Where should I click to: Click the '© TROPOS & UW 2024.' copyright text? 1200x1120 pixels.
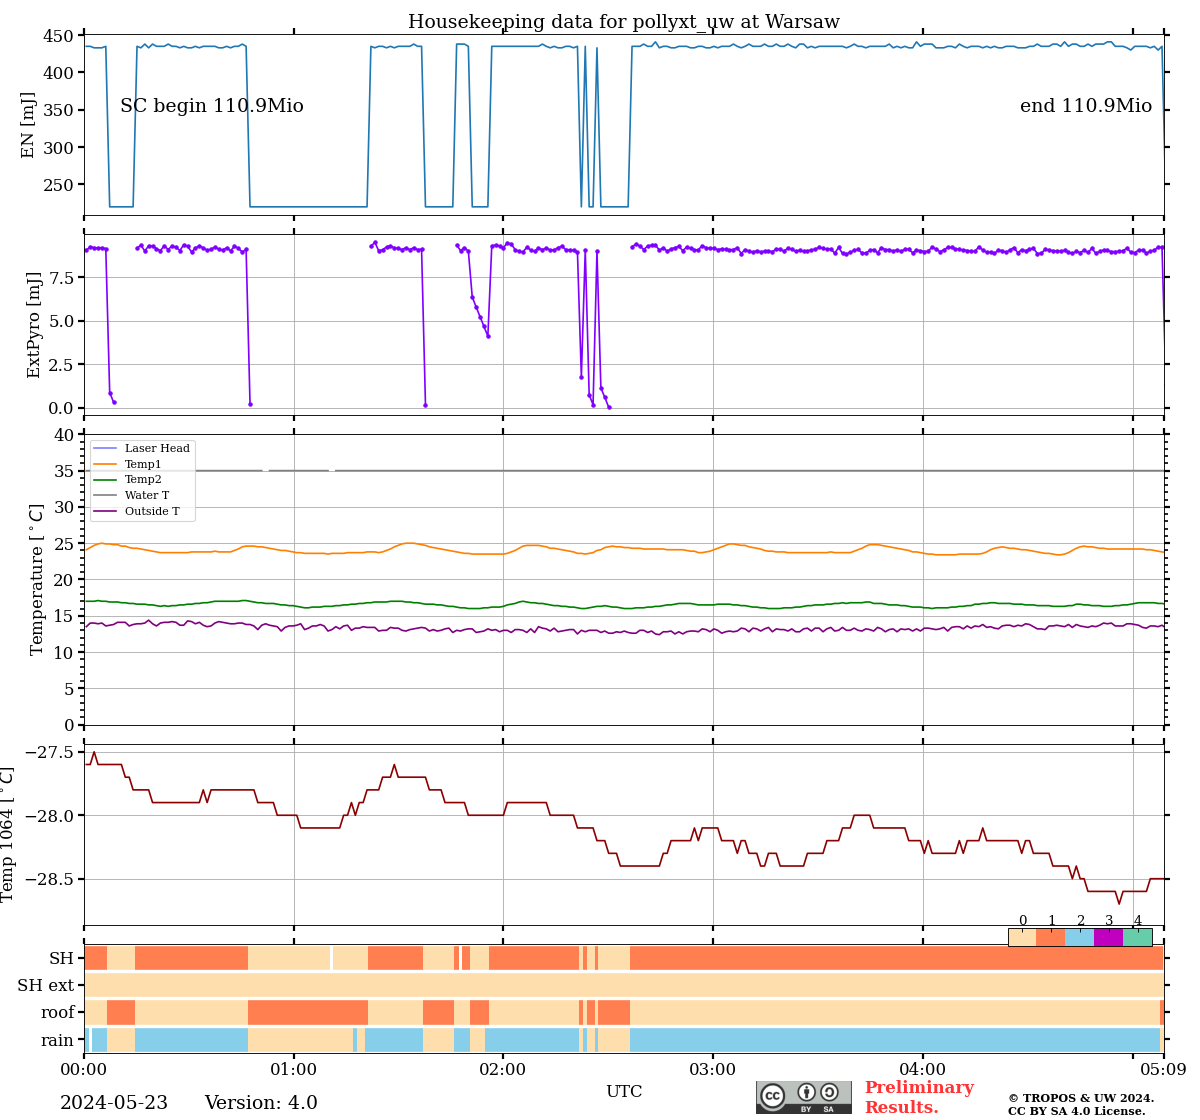1081,1098
